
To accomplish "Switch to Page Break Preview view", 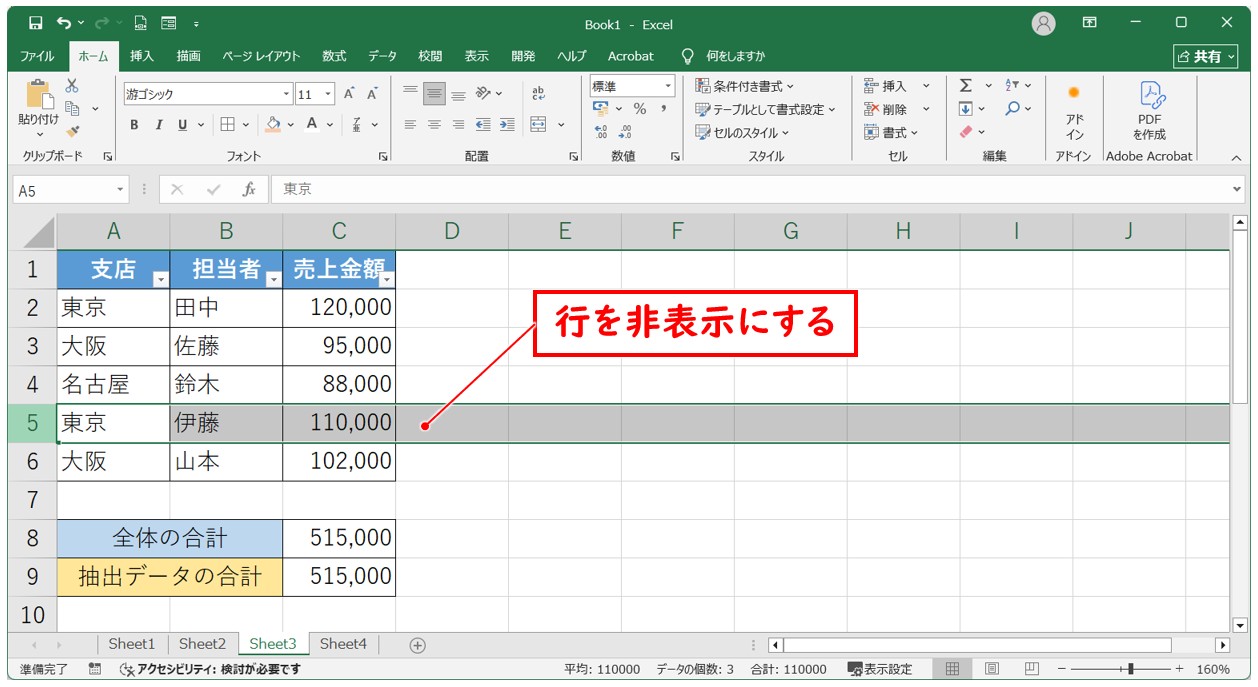I will [1031, 669].
